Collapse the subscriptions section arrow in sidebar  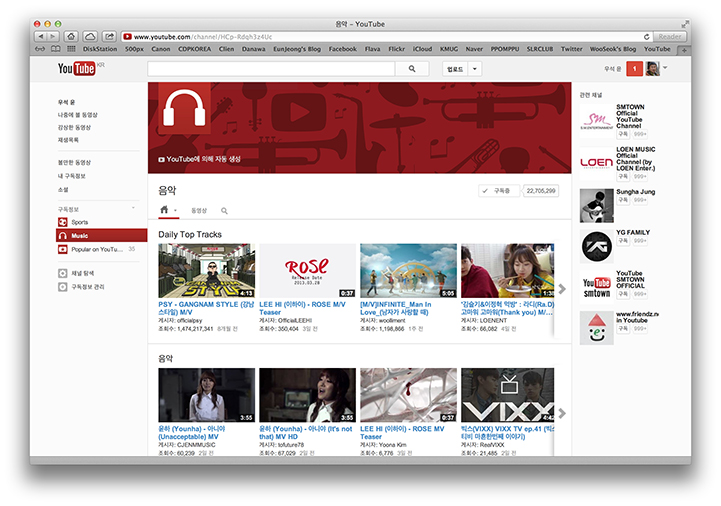coord(133,208)
